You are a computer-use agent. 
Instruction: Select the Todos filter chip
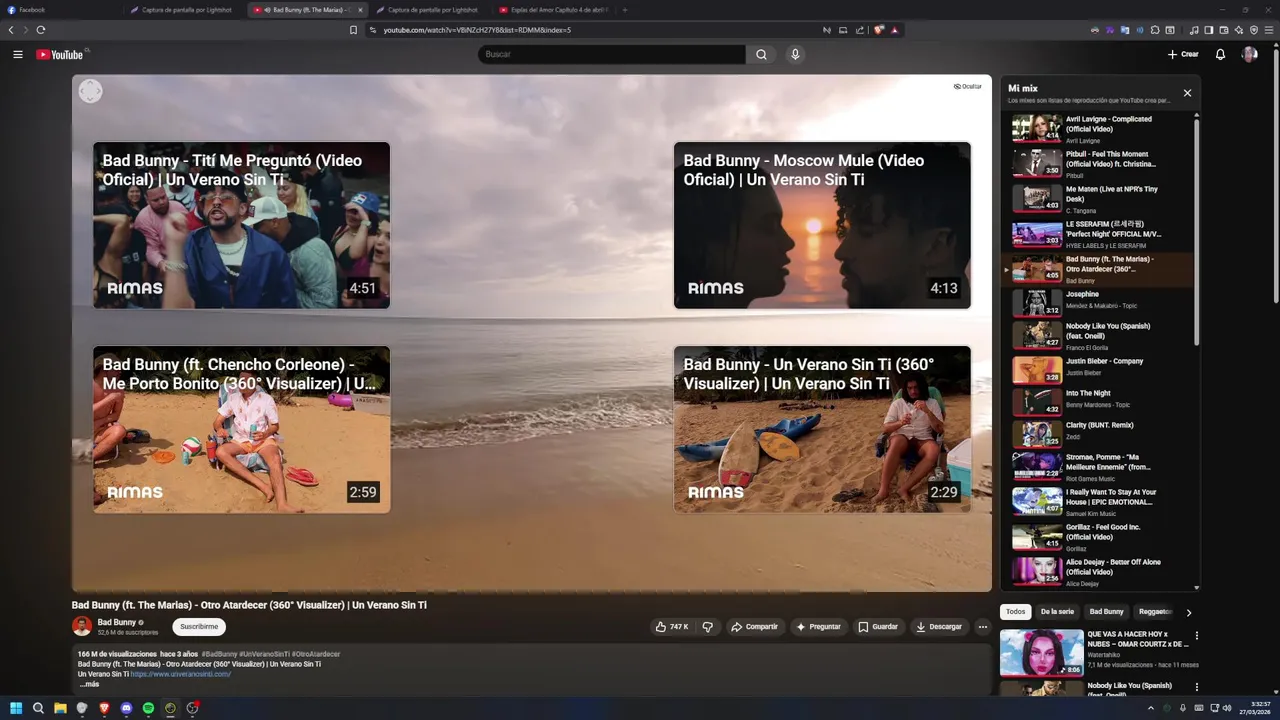tap(1015, 612)
